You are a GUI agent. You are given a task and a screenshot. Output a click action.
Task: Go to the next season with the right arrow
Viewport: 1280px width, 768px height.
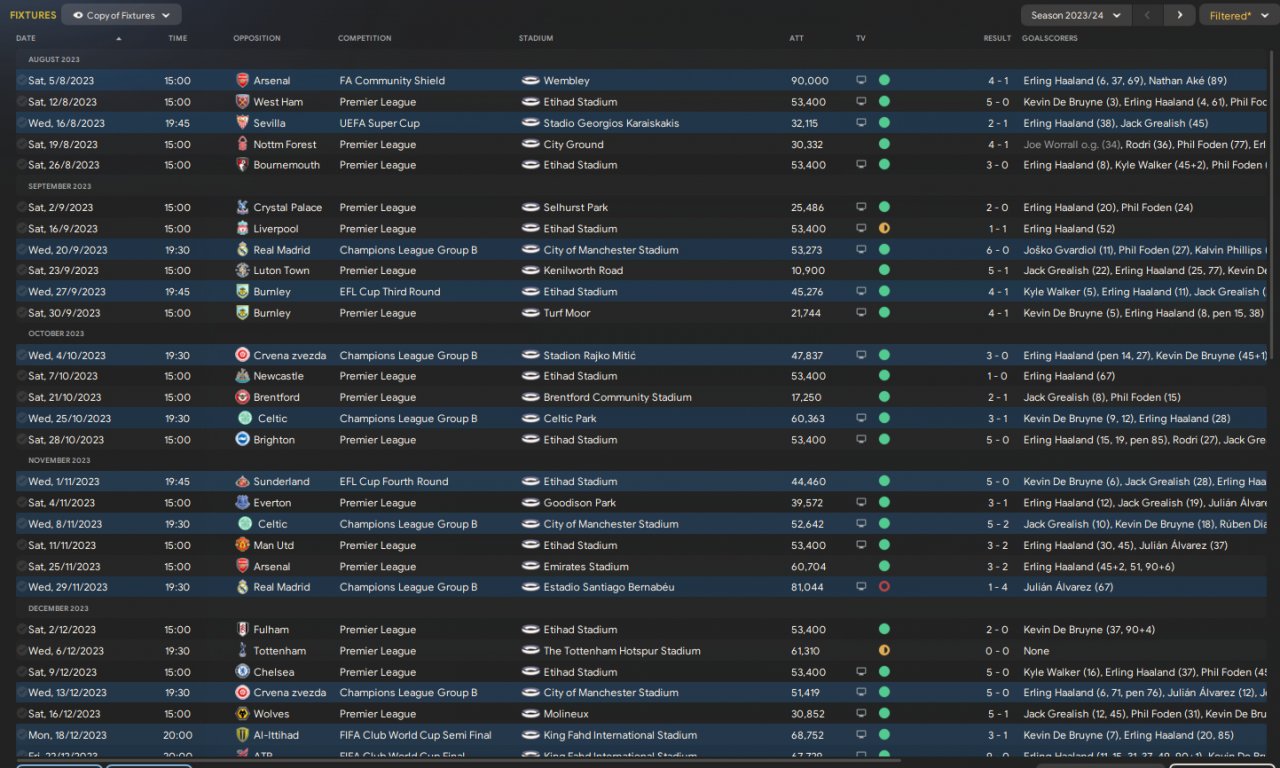click(1180, 15)
